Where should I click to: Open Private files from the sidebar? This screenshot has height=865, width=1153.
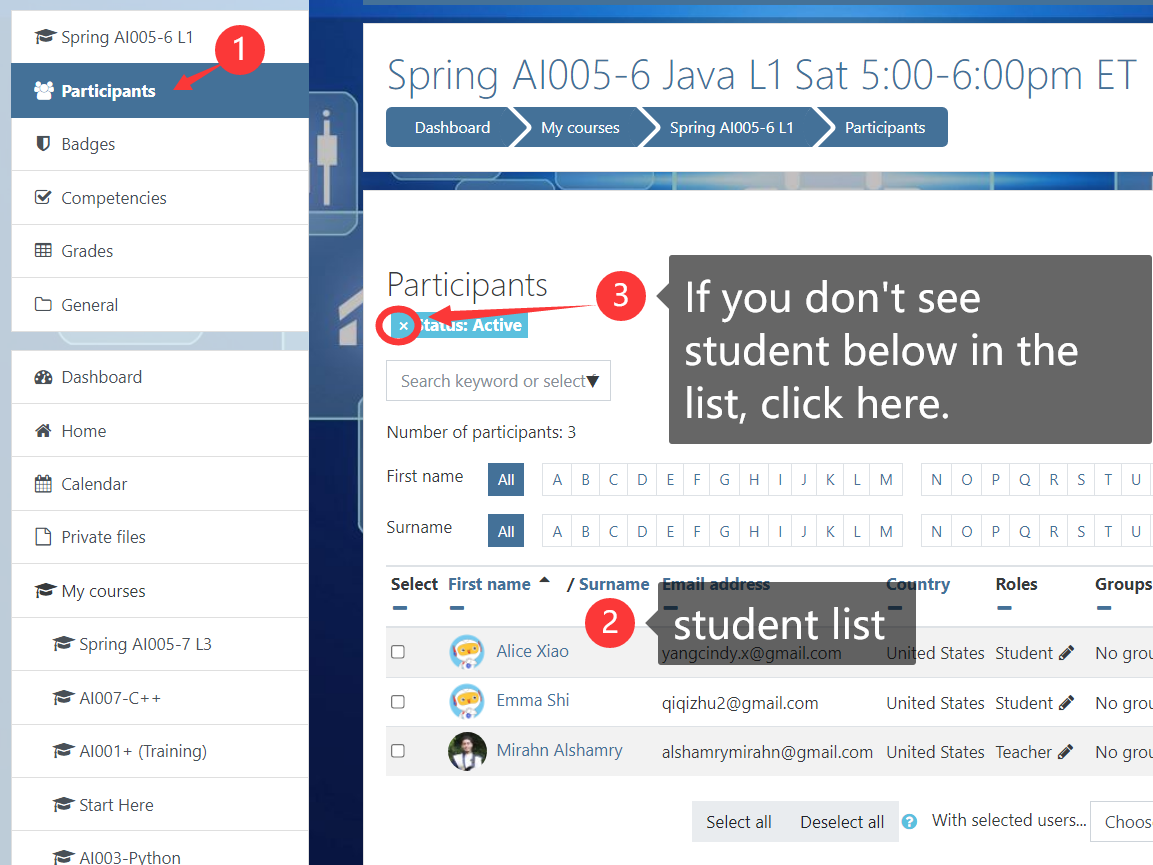(x=103, y=537)
